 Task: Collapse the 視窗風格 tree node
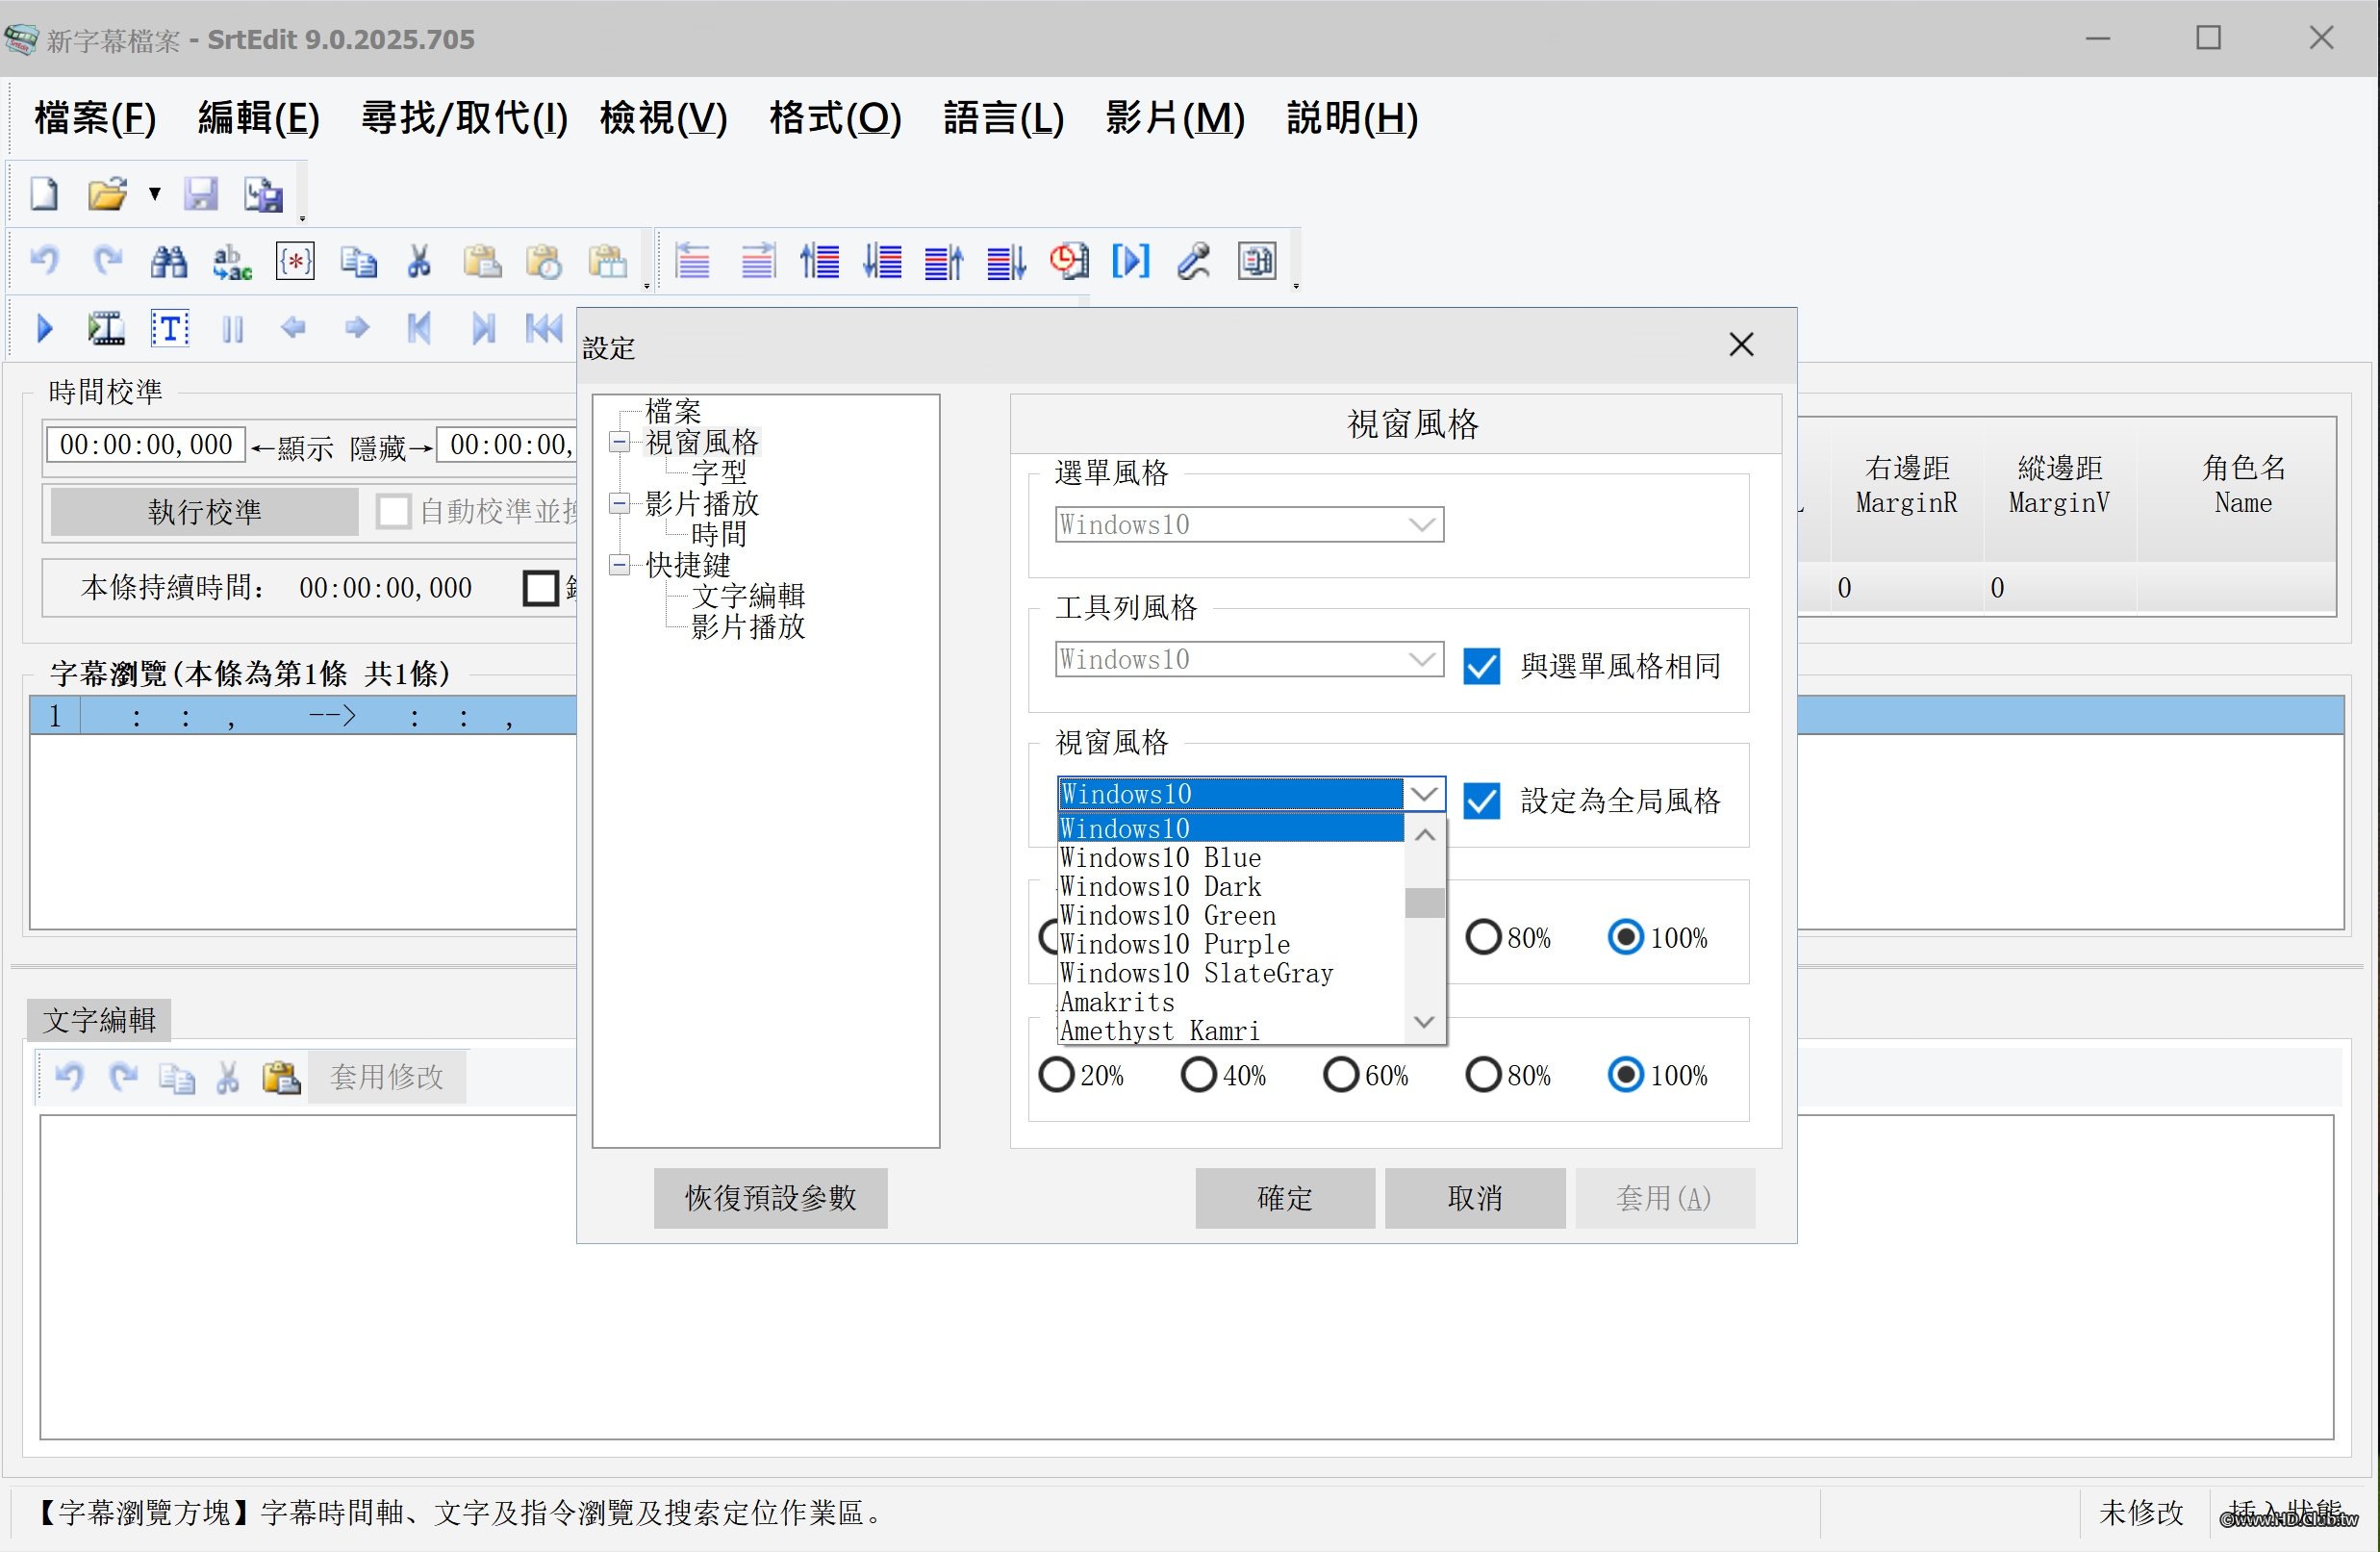[620, 441]
